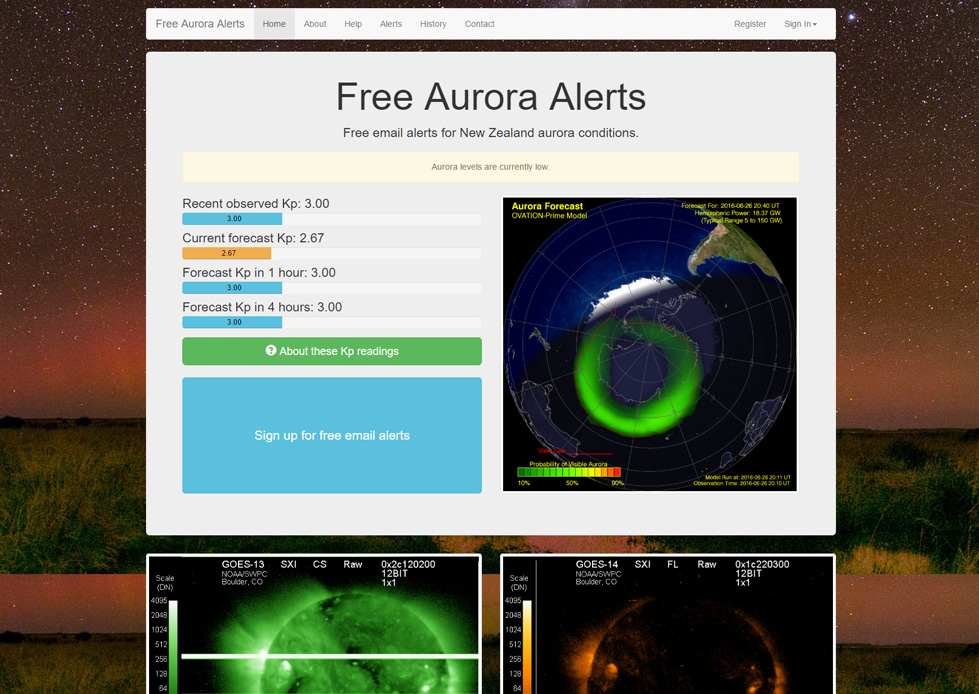979x694 pixels.
Task: Click Sign up for free email alerts
Action: click(331, 435)
